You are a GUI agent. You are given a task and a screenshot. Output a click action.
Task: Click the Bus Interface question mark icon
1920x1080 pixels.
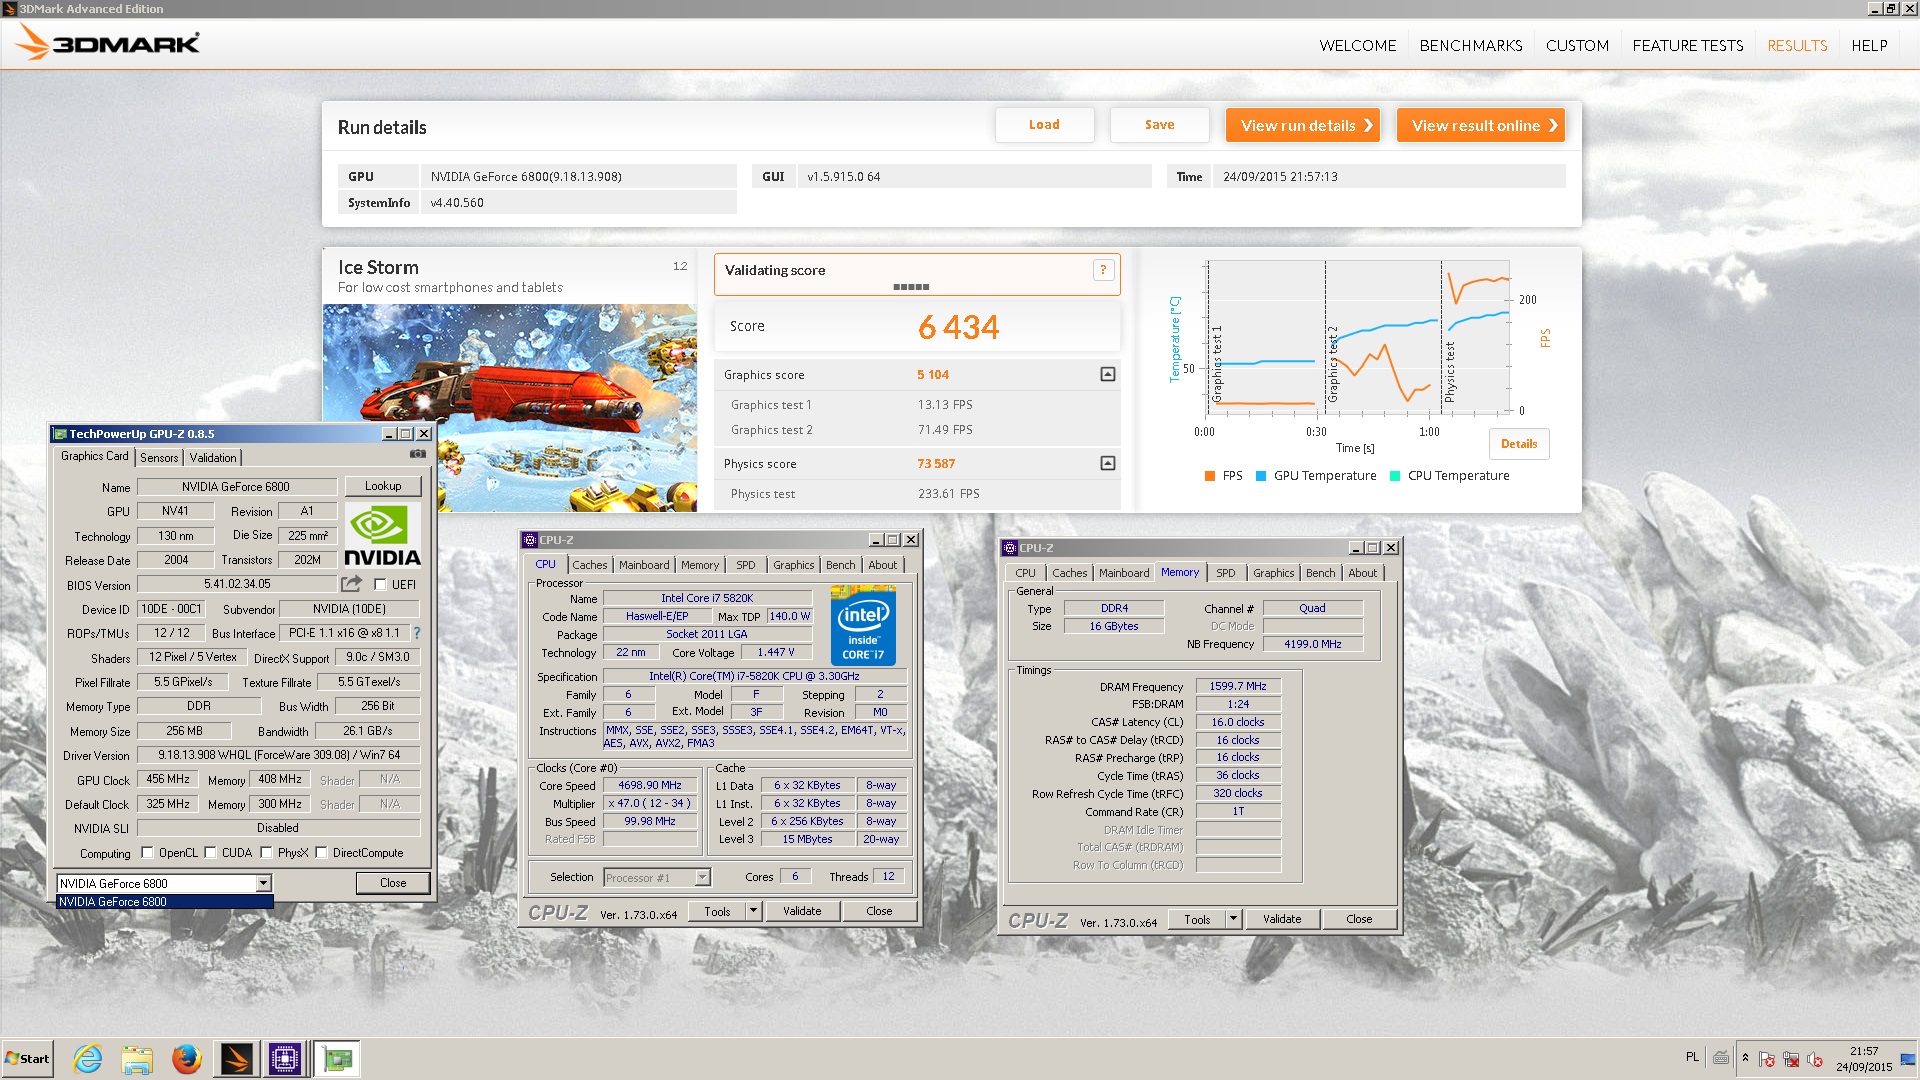click(x=417, y=633)
